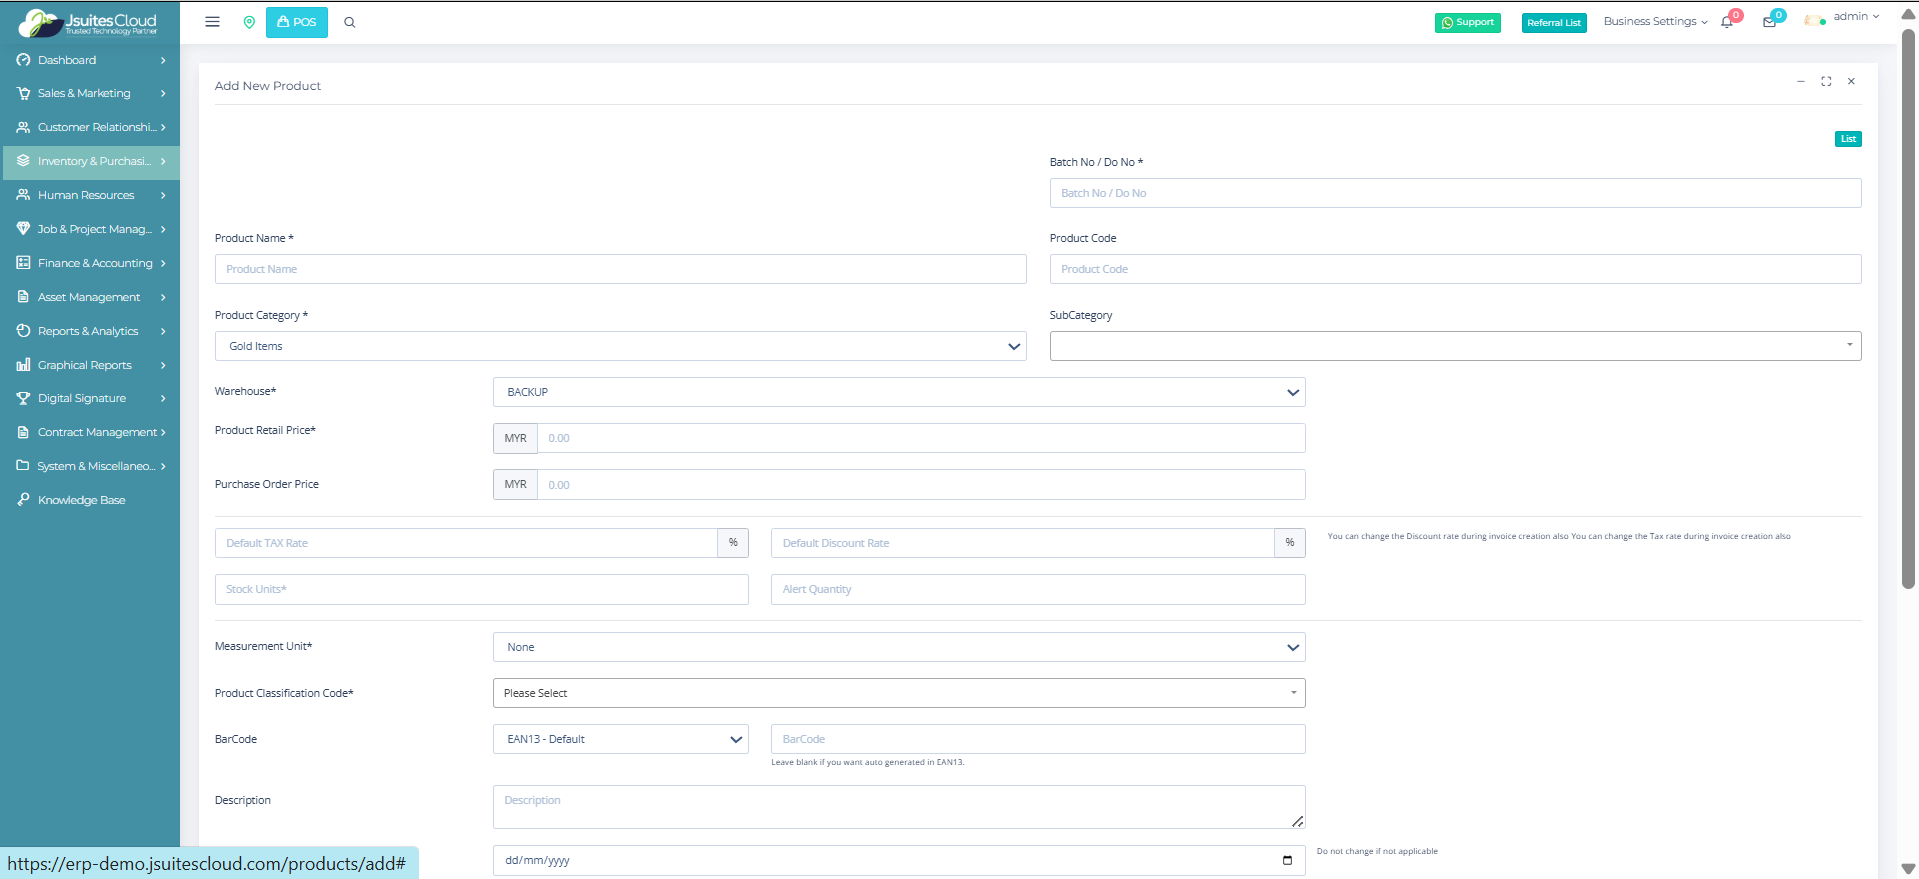Click the List button
The width and height of the screenshot is (1919, 879).
click(x=1847, y=139)
